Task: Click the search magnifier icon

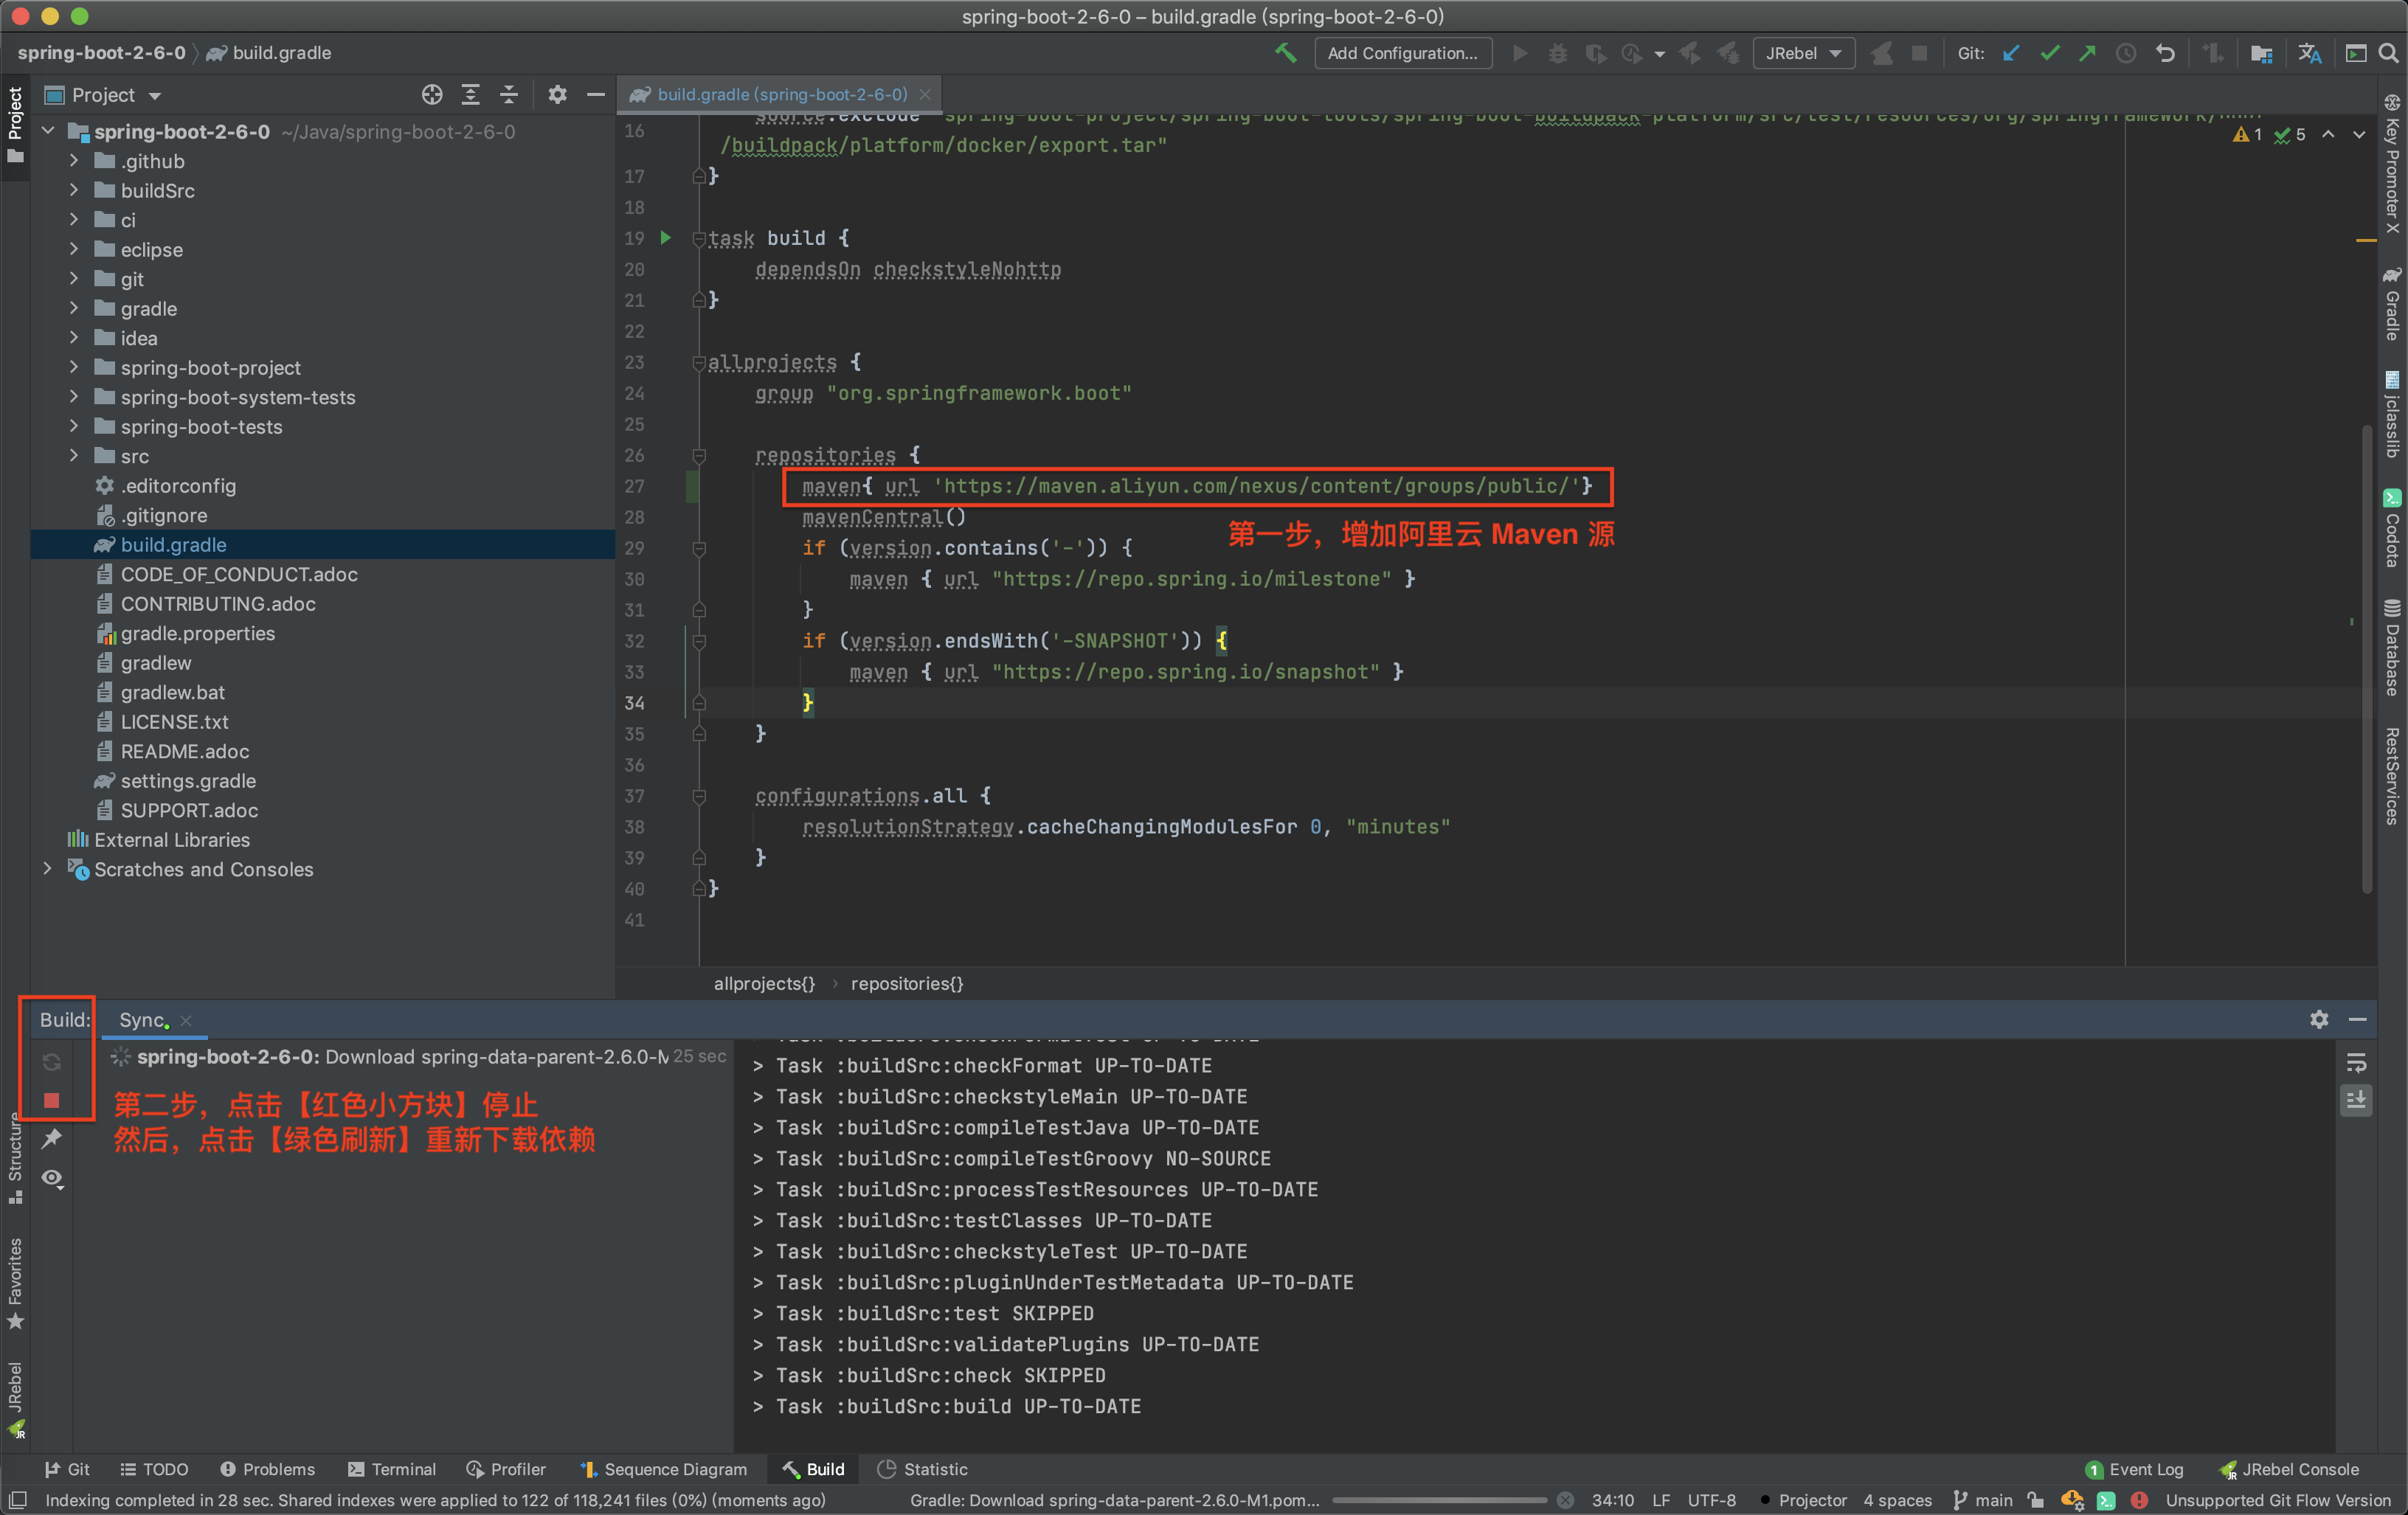Action: click(x=2389, y=53)
